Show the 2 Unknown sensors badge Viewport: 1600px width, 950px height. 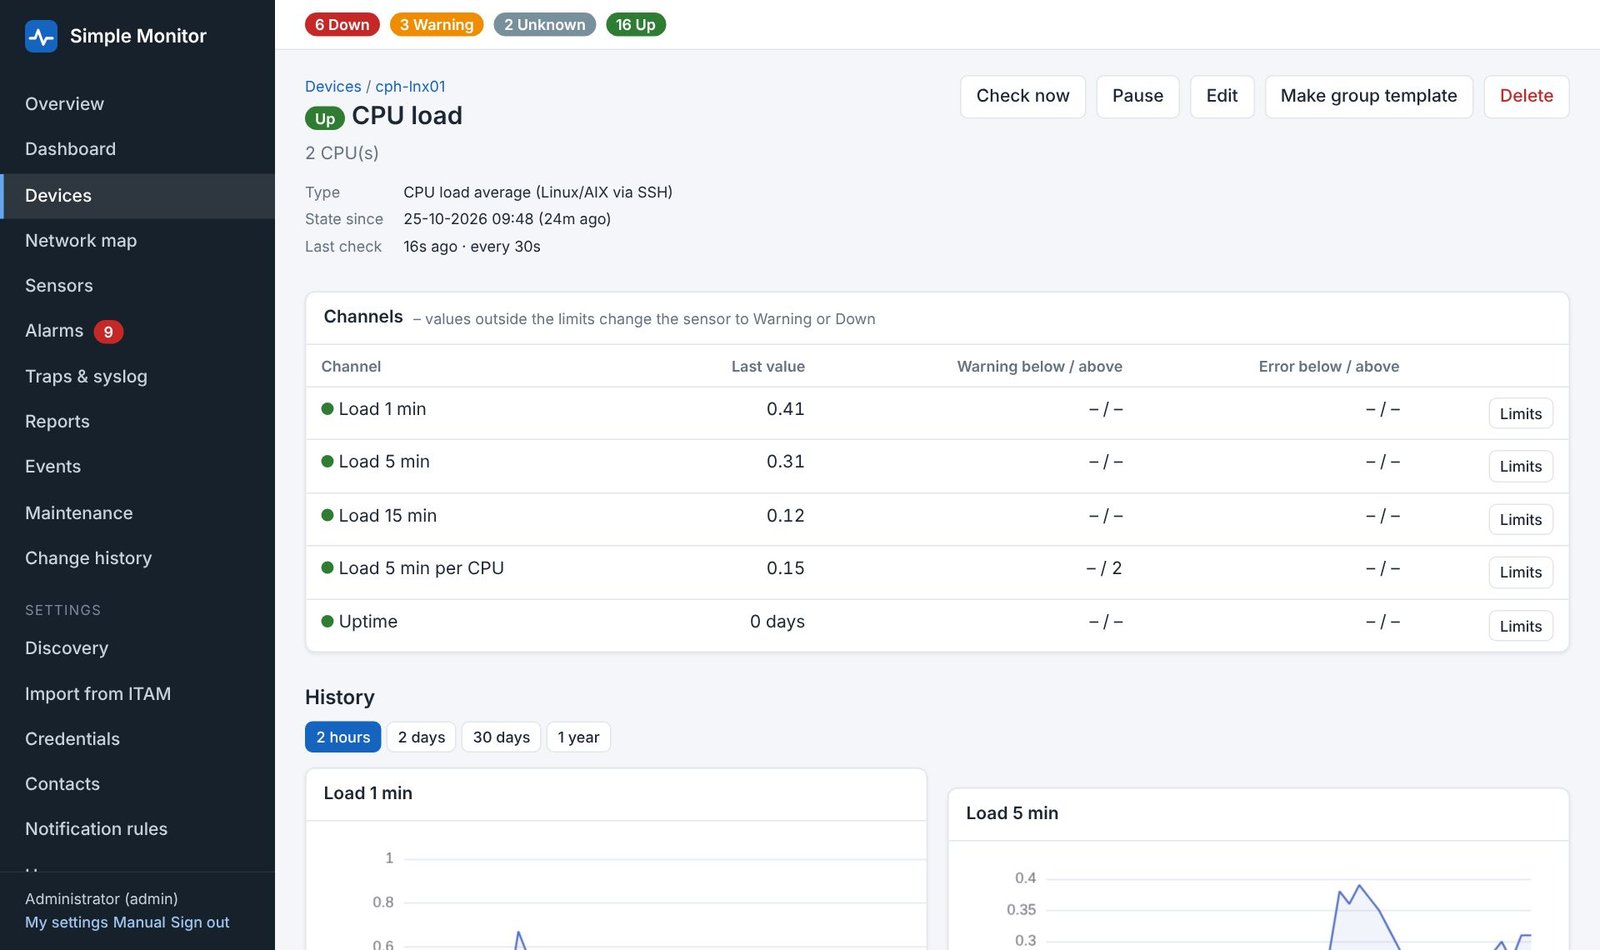point(545,24)
